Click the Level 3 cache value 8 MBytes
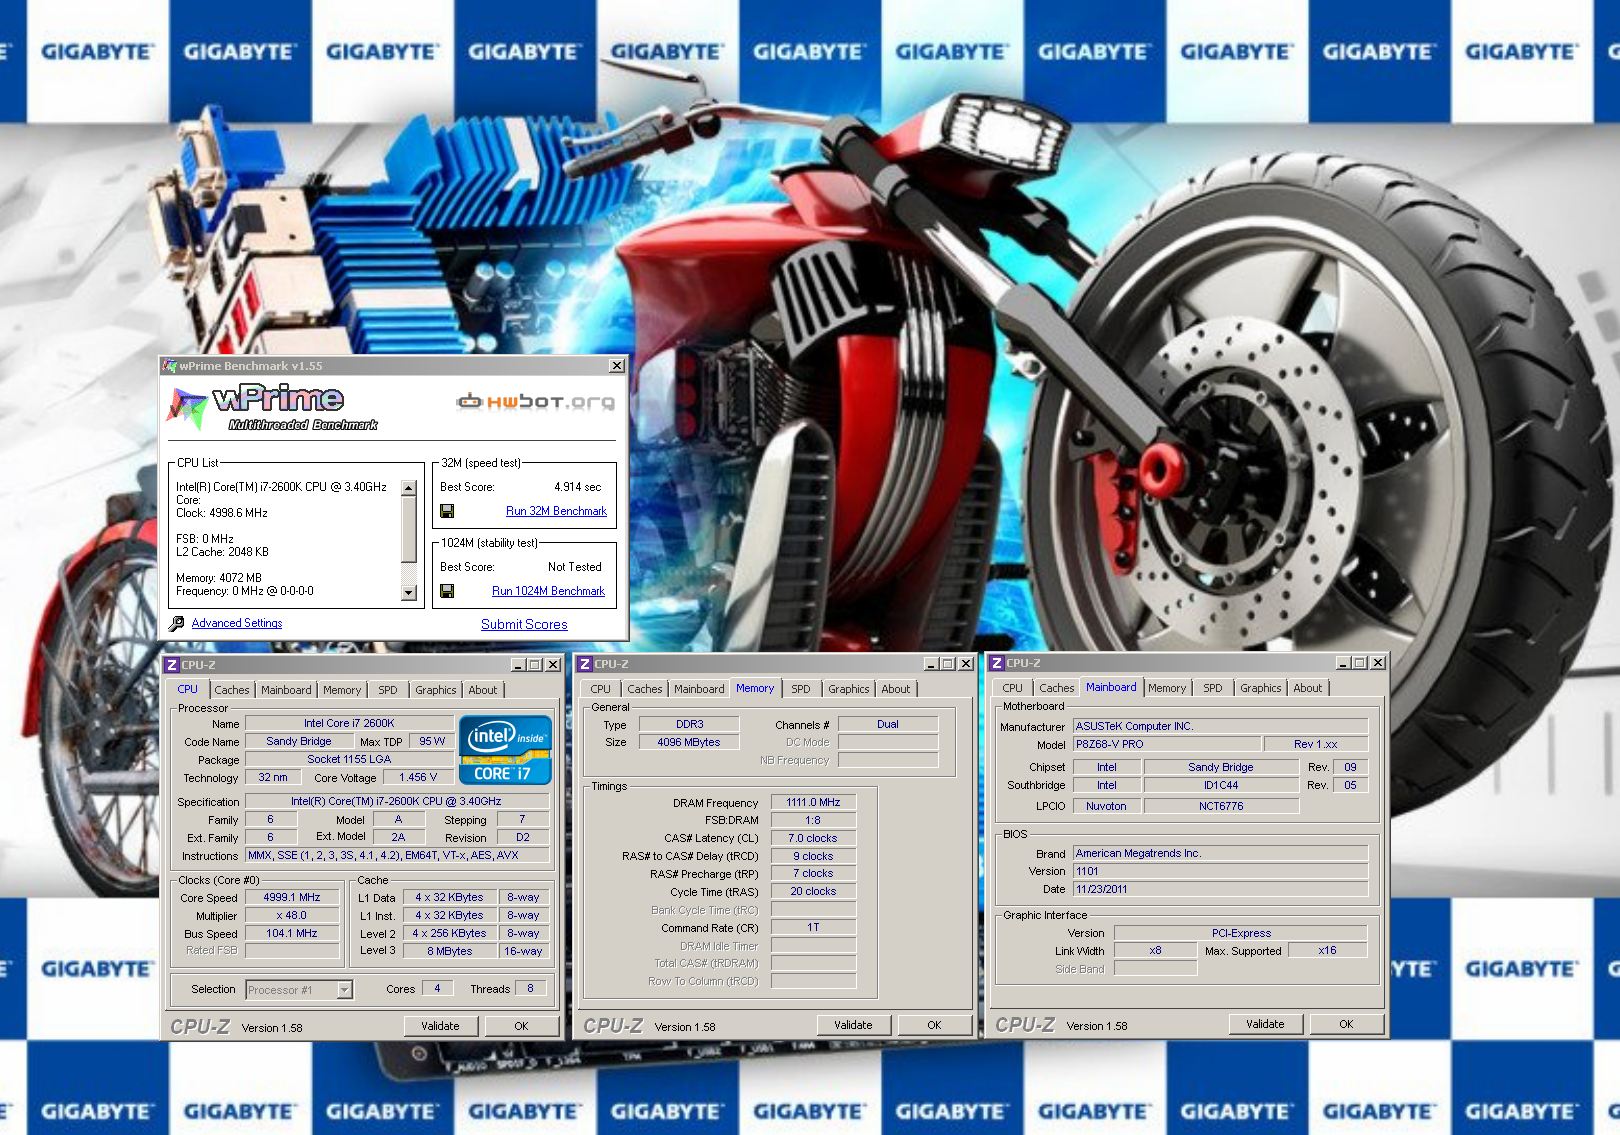Screen dimensions: 1620x1135 450,951
